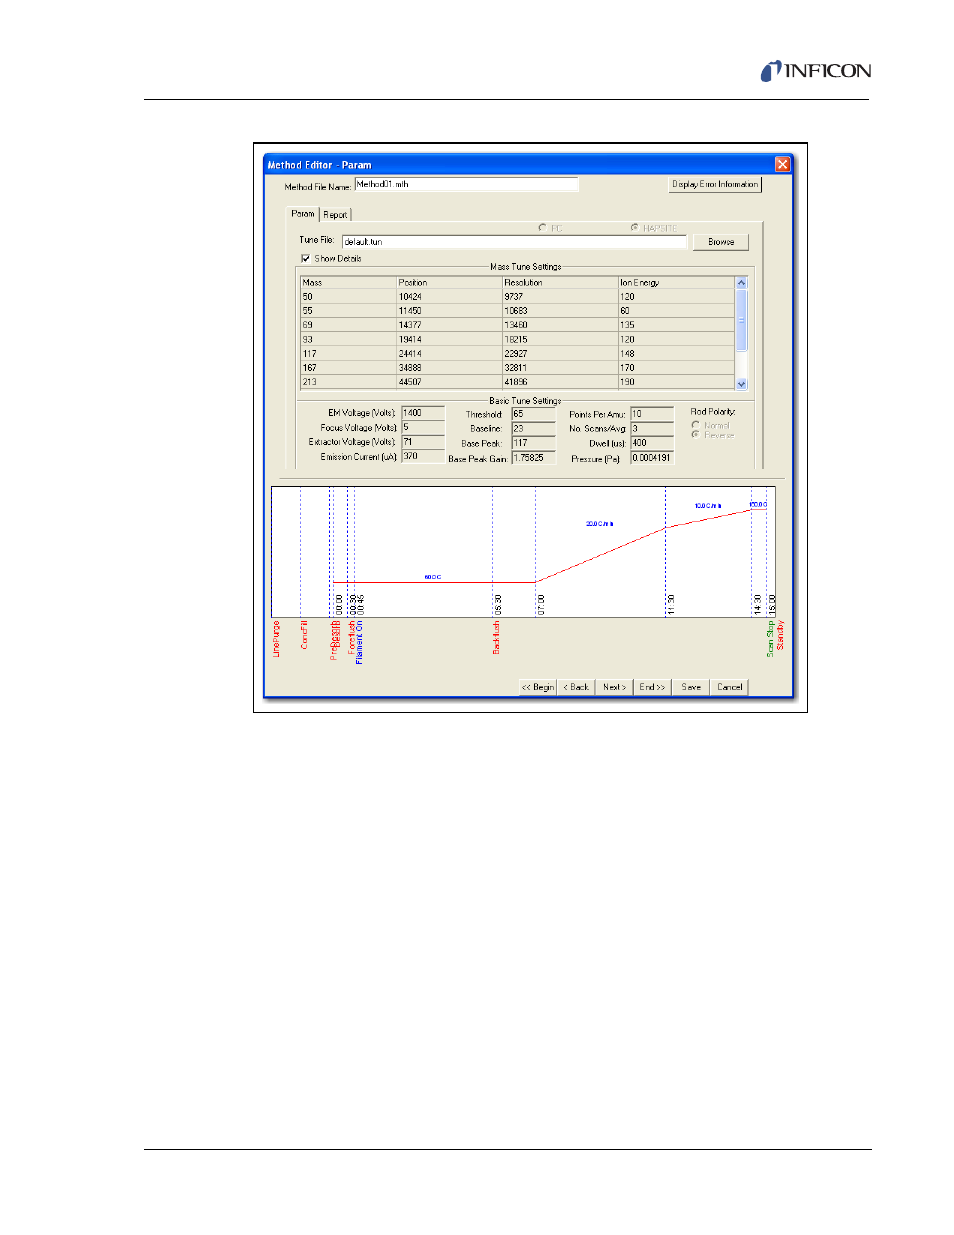Close the Method Editor window
The image size is (954, 1235).
tap(782, 164)
